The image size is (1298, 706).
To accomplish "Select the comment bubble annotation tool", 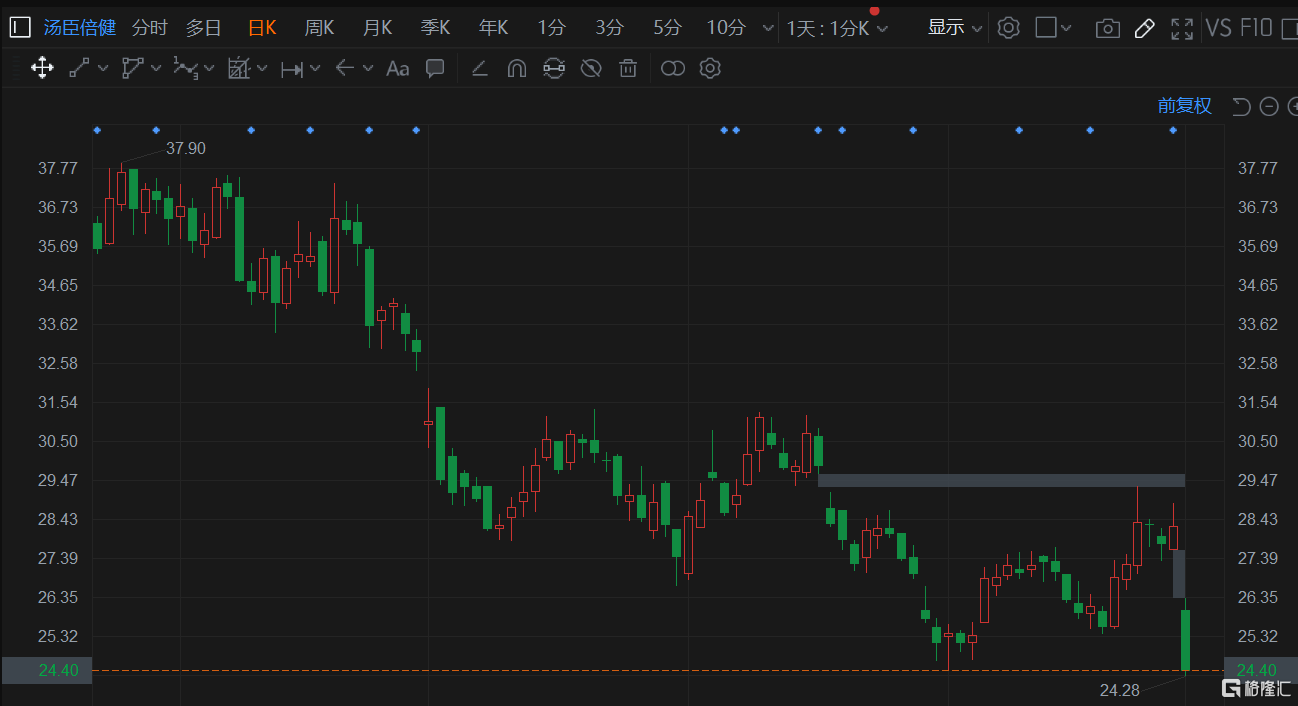I will coord(435,68).
